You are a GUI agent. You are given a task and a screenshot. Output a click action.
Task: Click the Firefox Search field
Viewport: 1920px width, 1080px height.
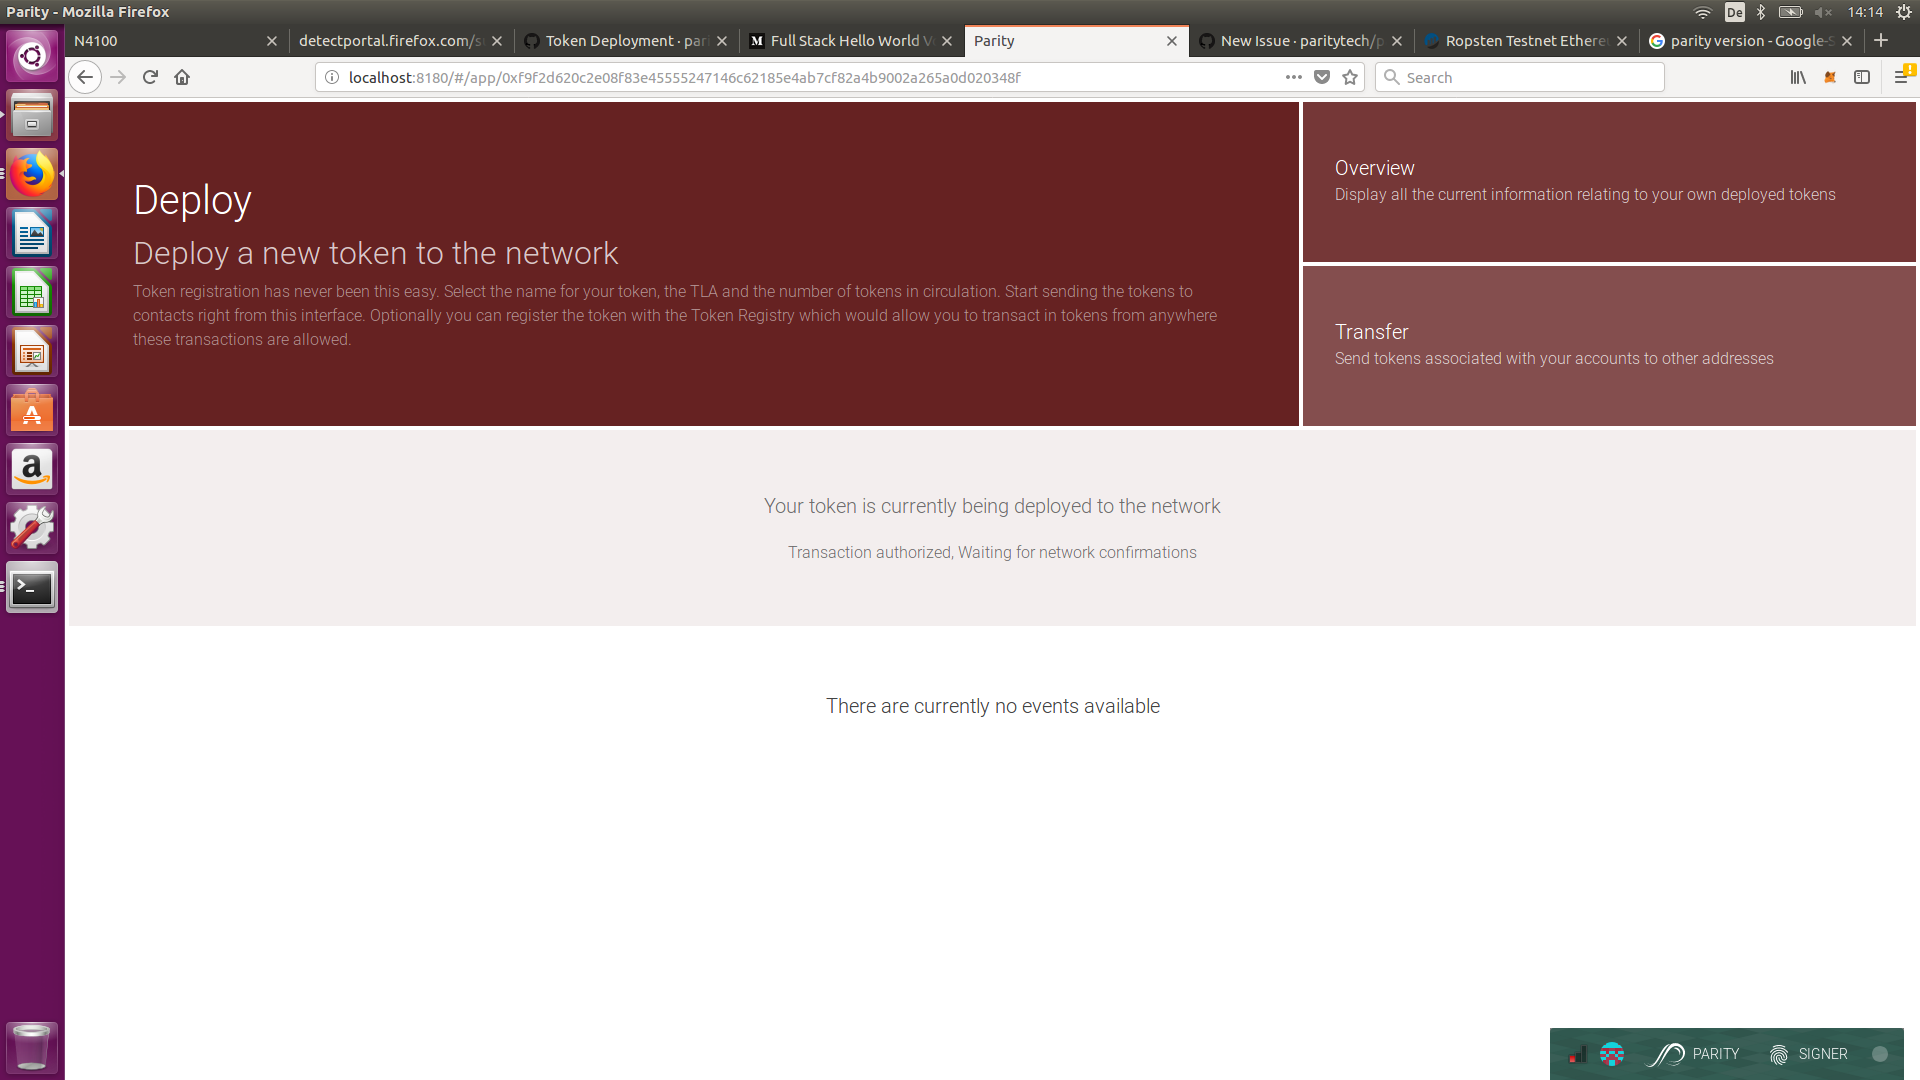click(1530, 77)
